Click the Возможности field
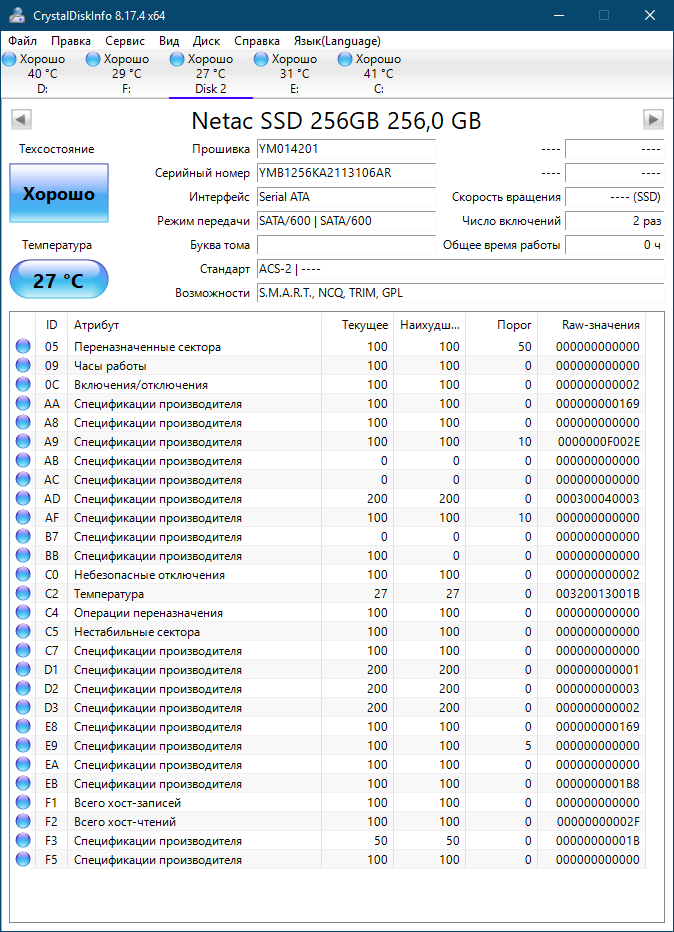Viewport: 674px width, 932px height. tap(461, 293)
